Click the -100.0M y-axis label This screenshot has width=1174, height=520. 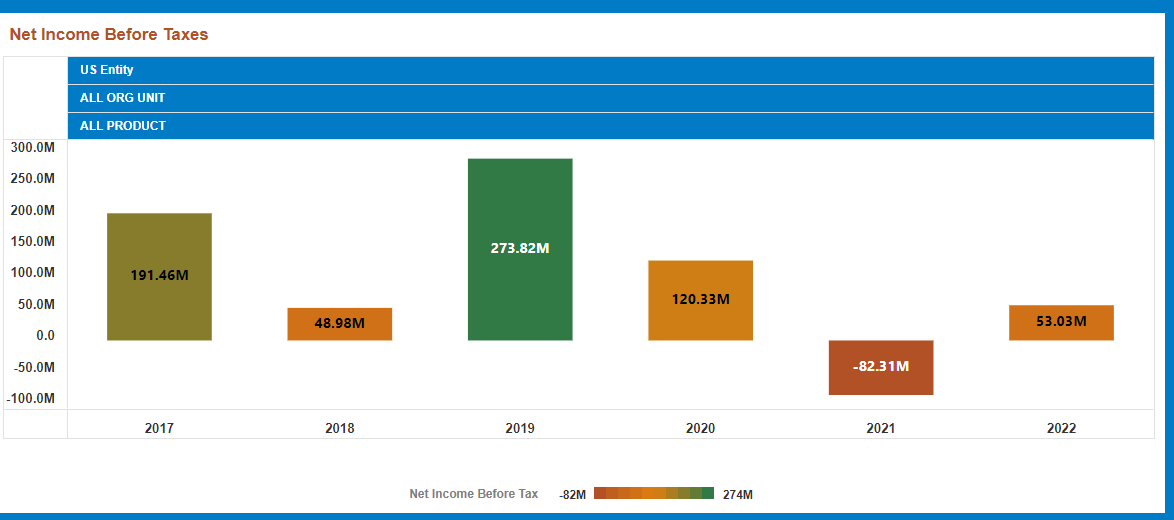click(31, 399)
